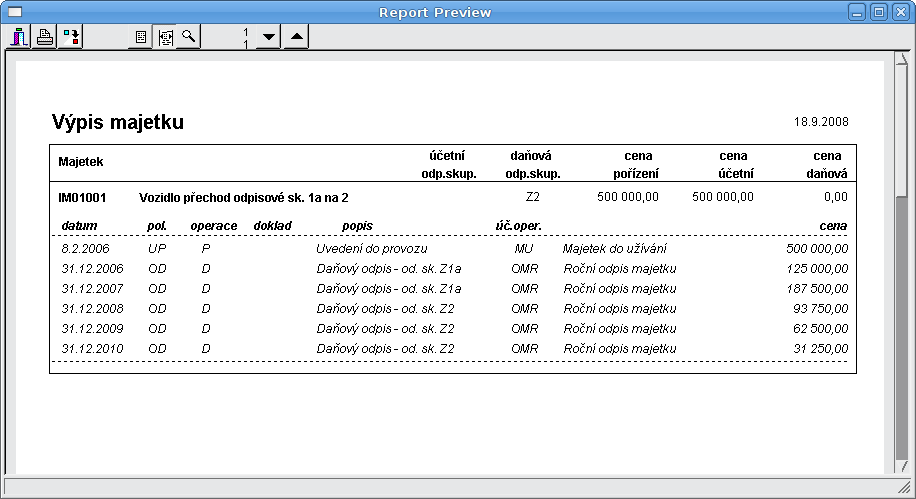Click the page number indicator in toolbar

[245, 38]
